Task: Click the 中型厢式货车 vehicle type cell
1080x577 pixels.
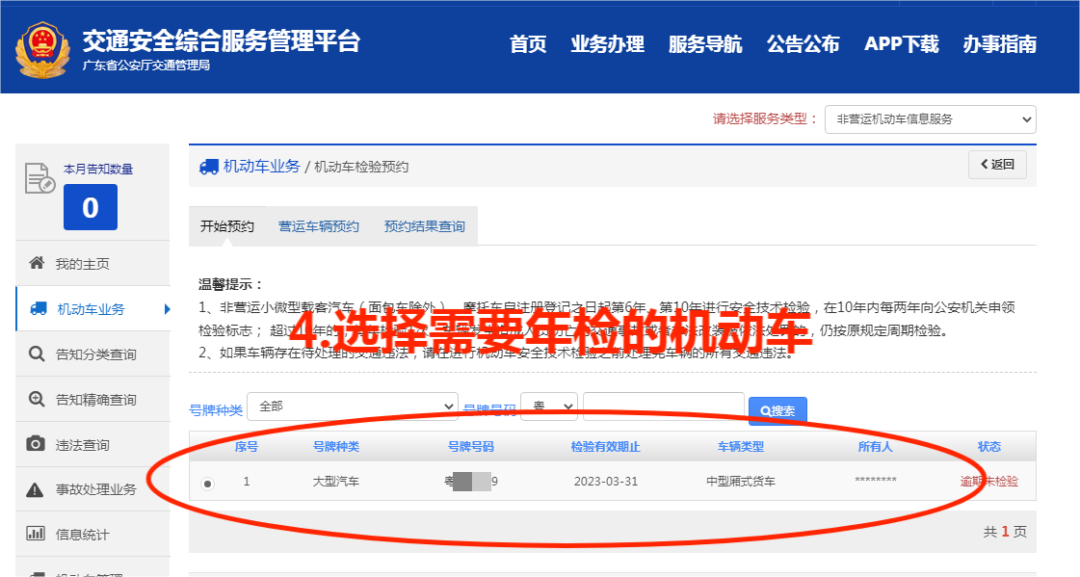Action: pos(740,481)
